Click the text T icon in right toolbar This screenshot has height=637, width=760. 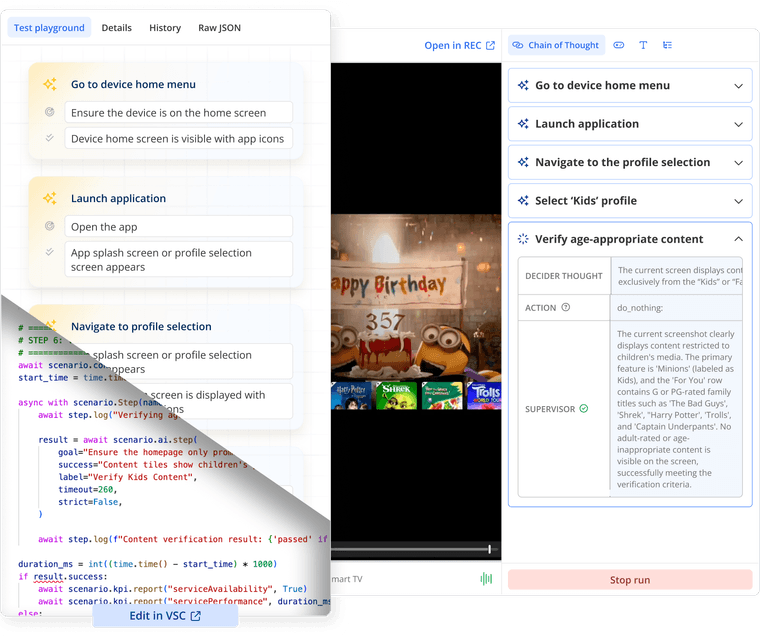pyautogui.click(x=643, y=45)
